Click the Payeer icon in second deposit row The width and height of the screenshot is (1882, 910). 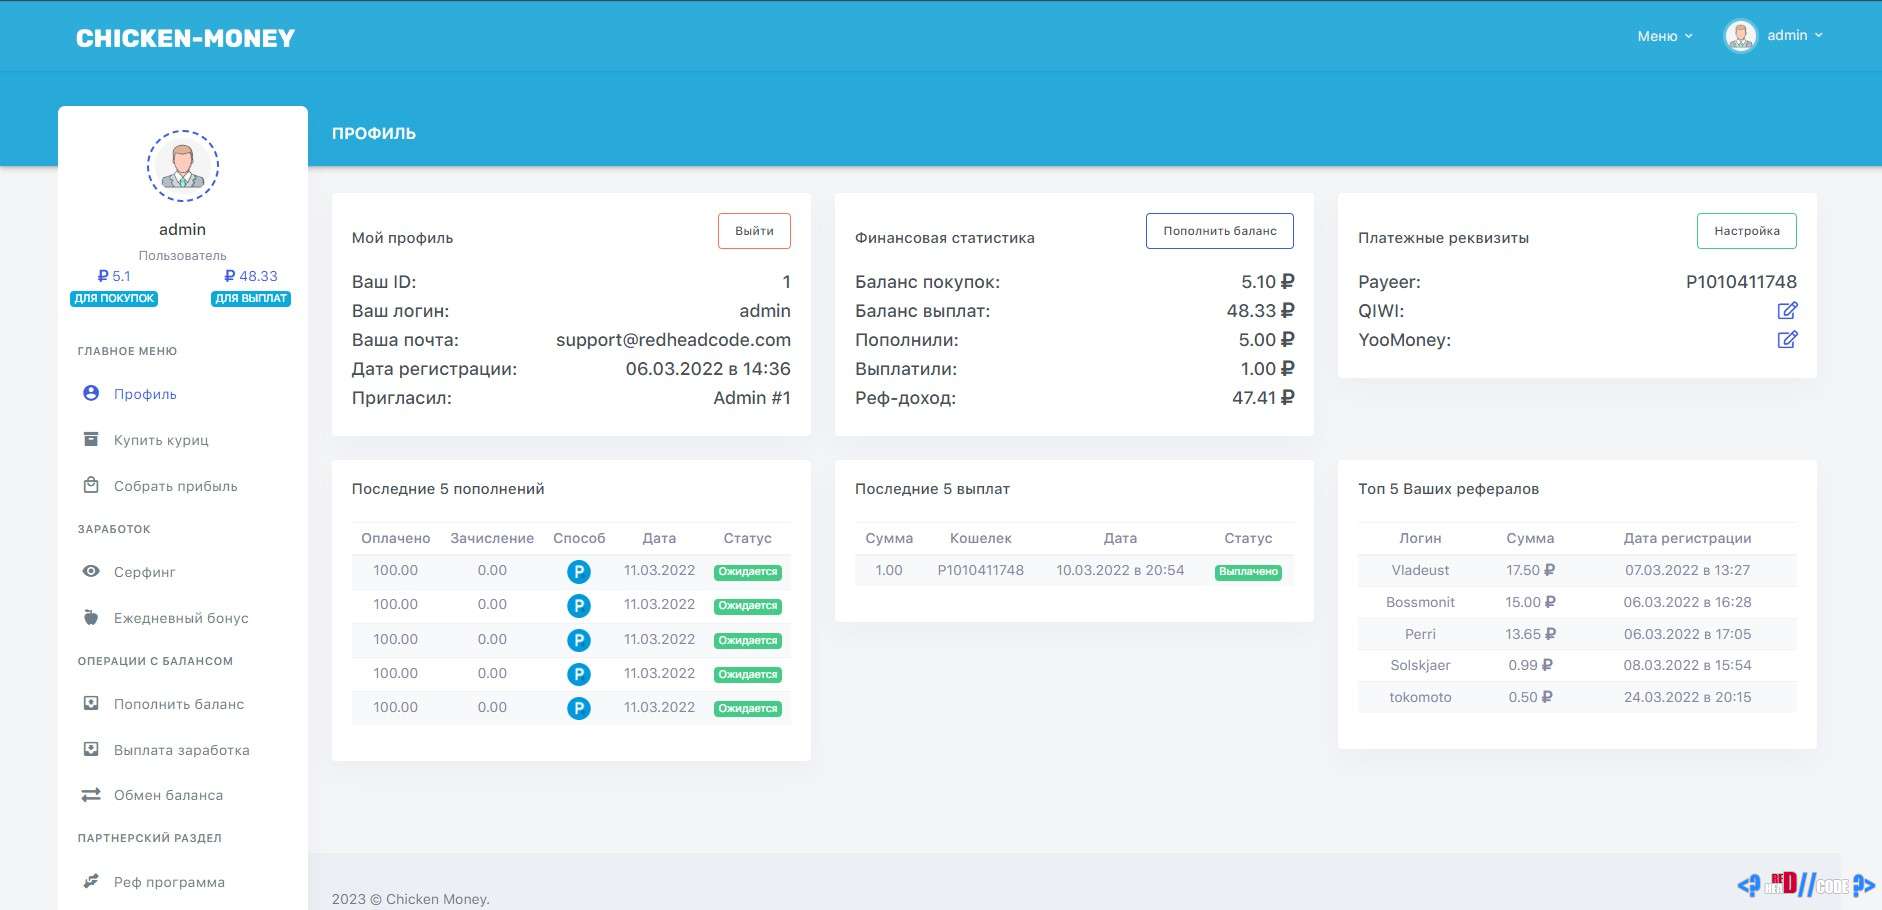coord(579,606)
